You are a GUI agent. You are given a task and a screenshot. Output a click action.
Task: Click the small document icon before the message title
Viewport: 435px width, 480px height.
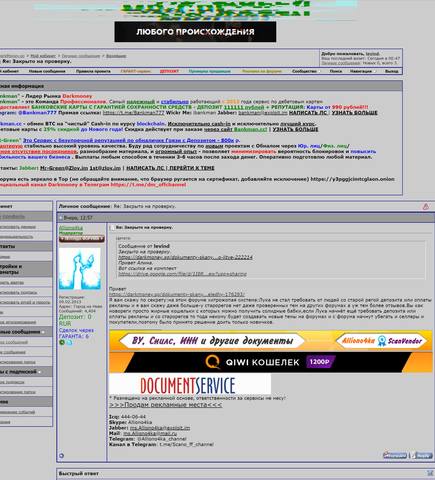coord(112,228)
